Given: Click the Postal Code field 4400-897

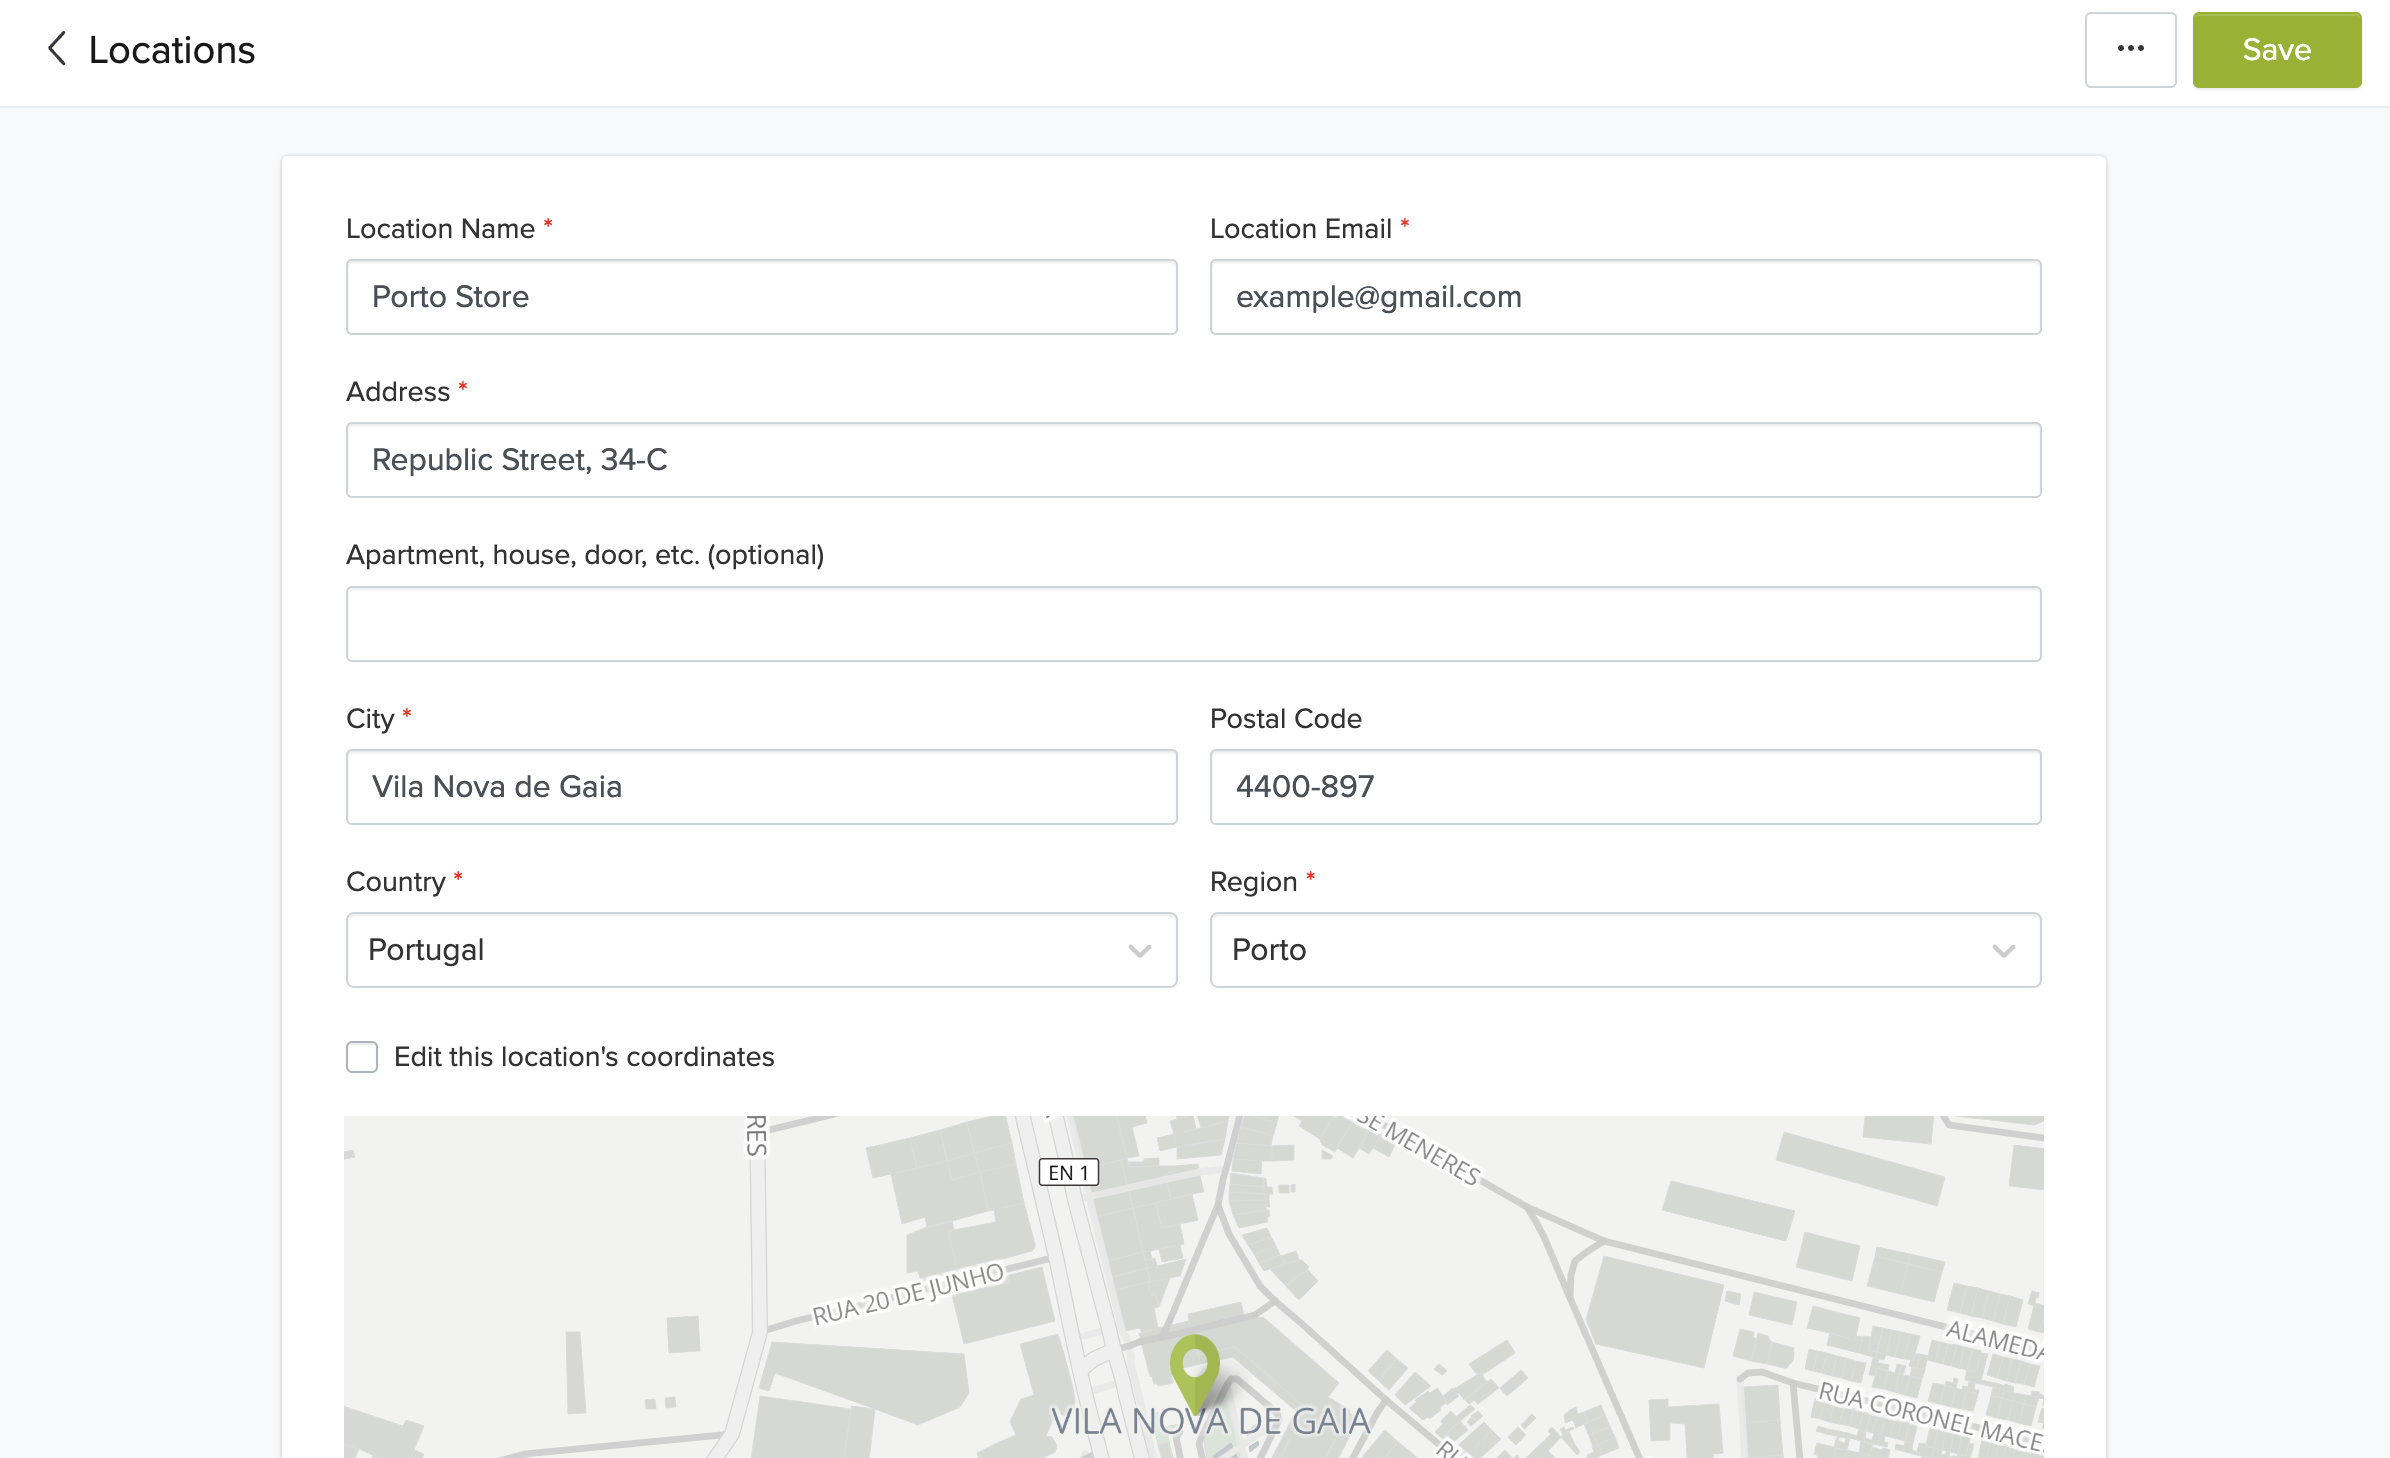Looking at the screenshot, I should tap(1624, 787).
